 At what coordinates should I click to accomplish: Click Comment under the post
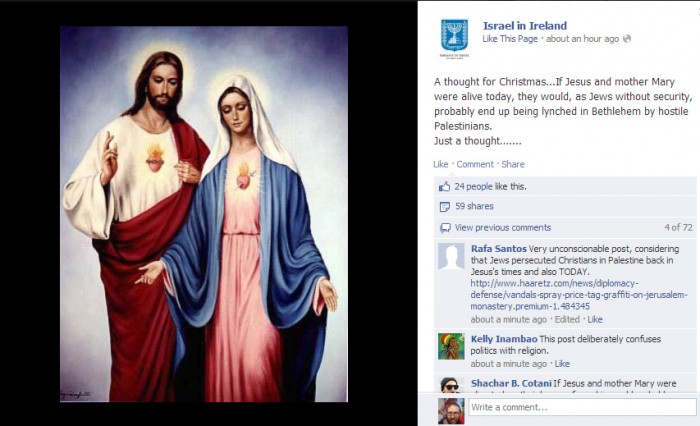click(x=475, y=164)
